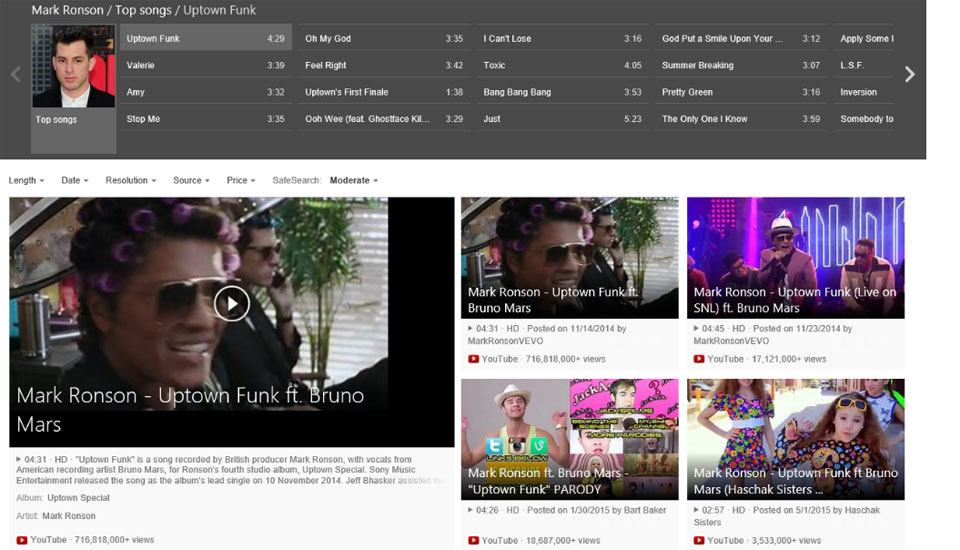Open the Length filter dropdown
The width and height of the screenshot is (960, 550).
(x=26, y=181)
